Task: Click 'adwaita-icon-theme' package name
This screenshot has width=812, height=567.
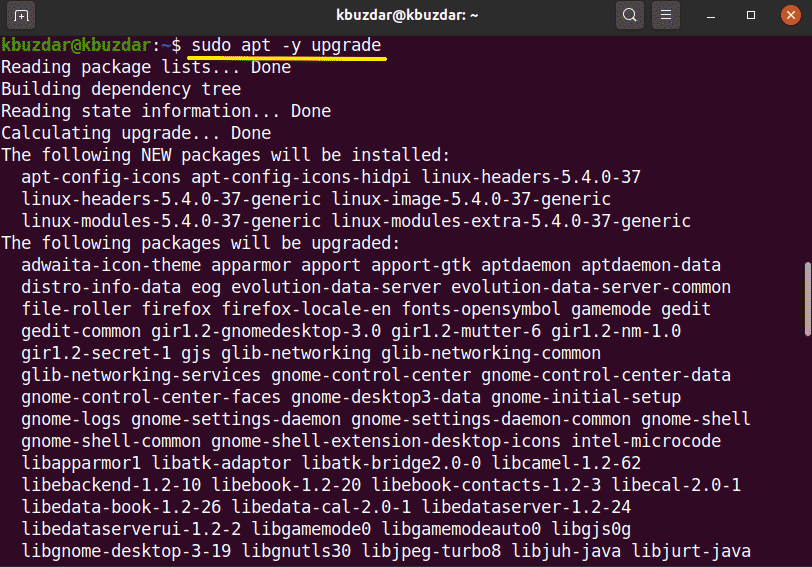Action: (x=111, y=265)
